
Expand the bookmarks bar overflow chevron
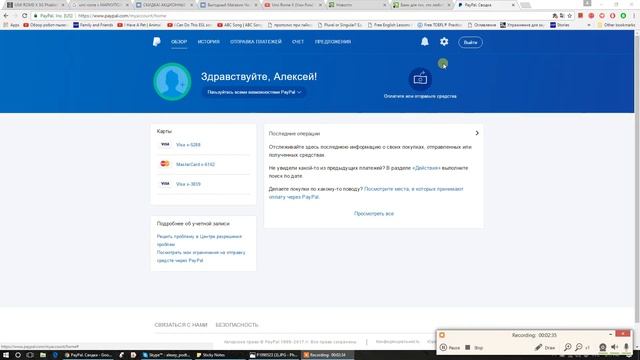(589, 25)
